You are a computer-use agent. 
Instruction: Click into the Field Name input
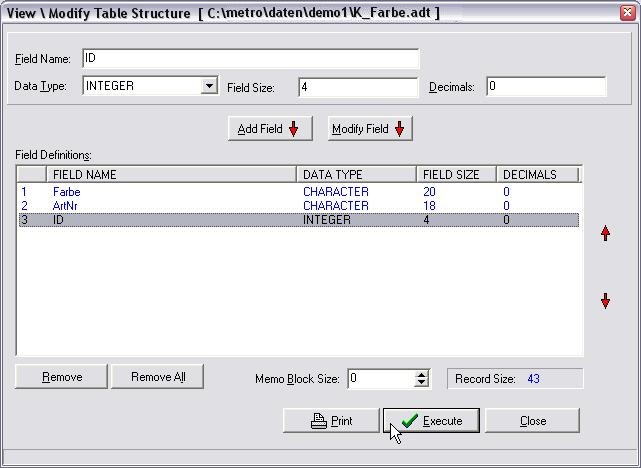(x=249, y=59)
